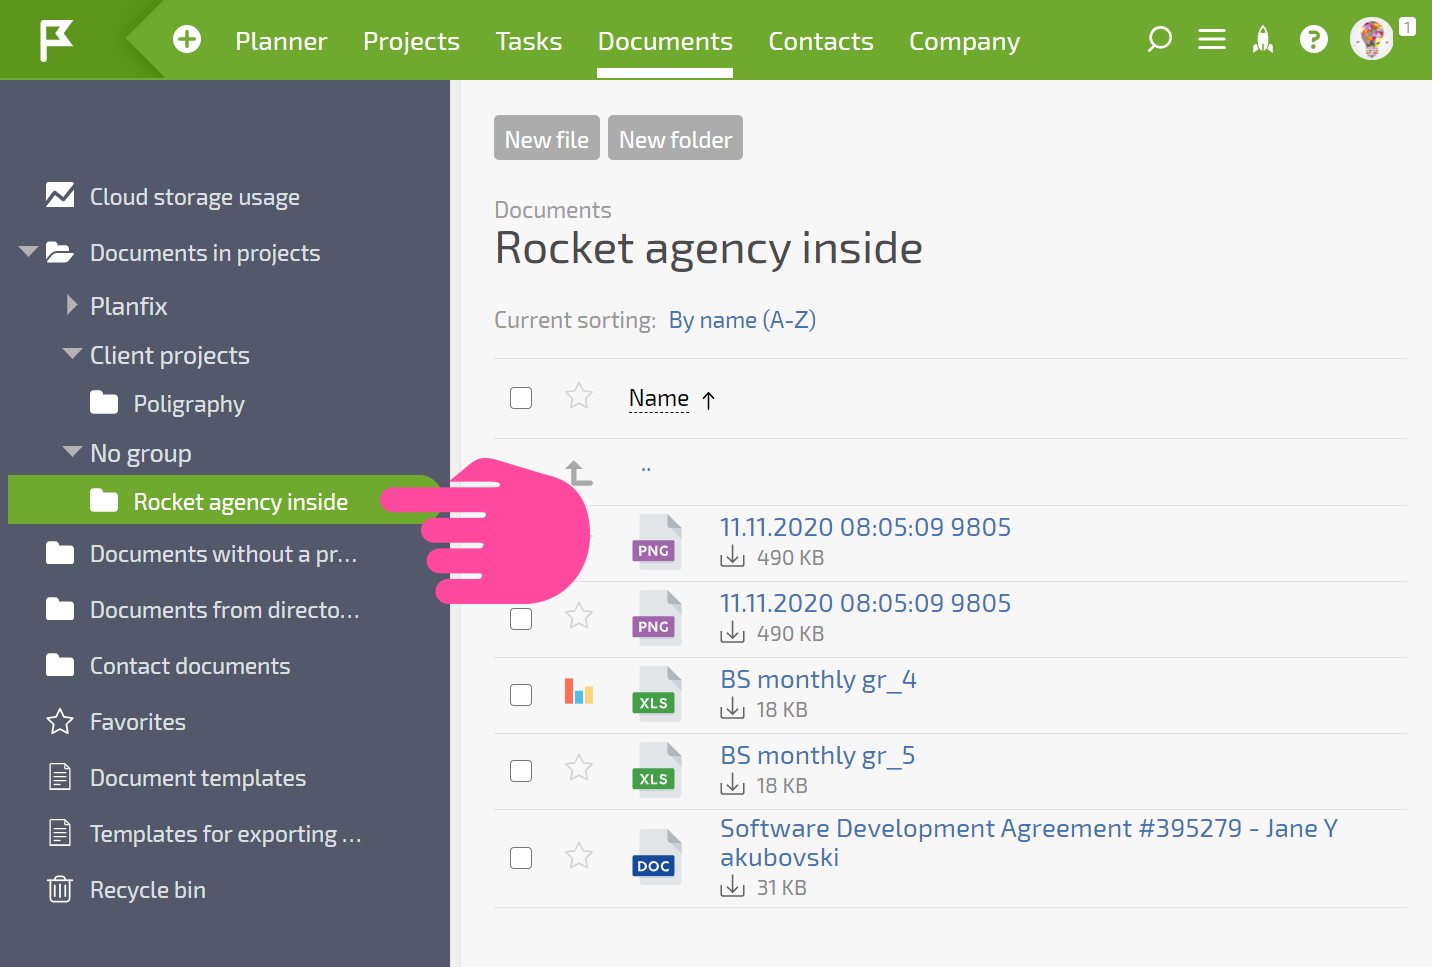Open the Planfix flag logo home
Viewport: 1432px width, 967px height.
tap(56, 40)
